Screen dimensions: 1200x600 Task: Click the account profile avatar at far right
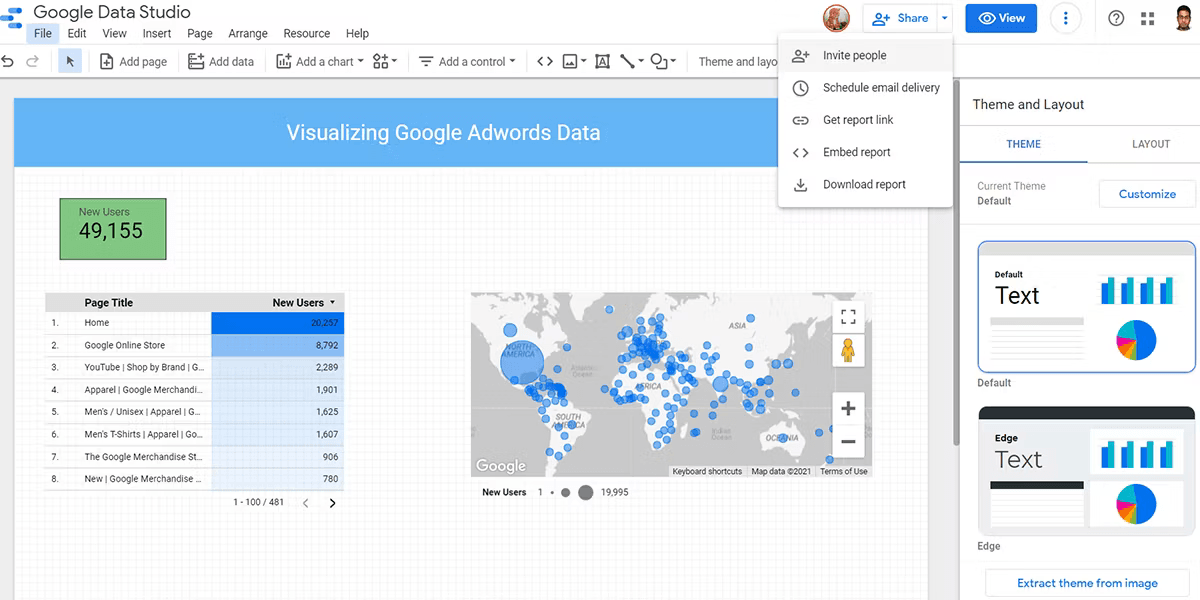click(x=1184, y=18)
